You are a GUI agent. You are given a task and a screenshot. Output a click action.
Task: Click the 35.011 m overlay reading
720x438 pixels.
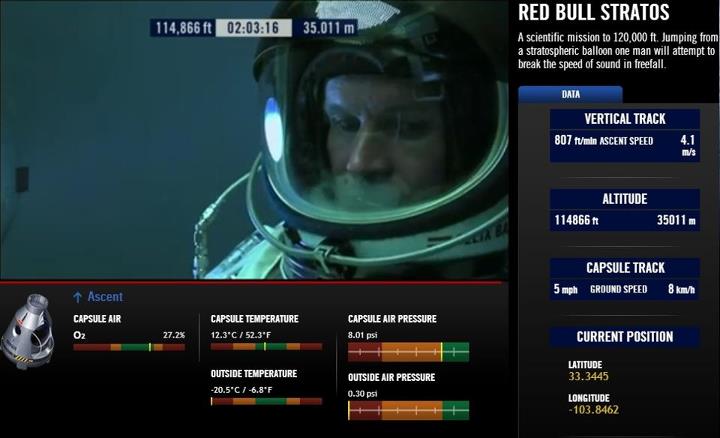tap(329, 28)
